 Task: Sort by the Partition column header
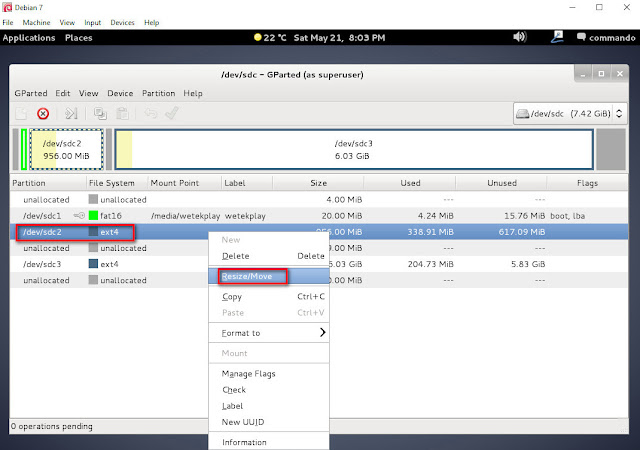pos(48,183)
